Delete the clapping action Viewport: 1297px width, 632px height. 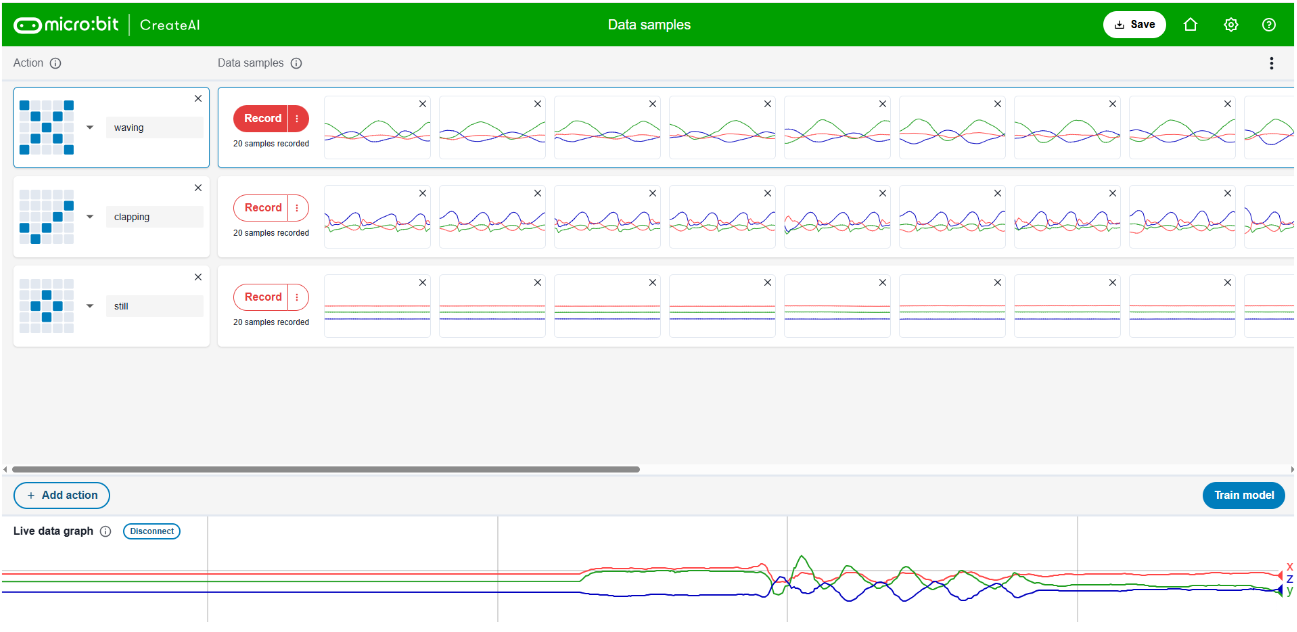click(x=198, y=188)
